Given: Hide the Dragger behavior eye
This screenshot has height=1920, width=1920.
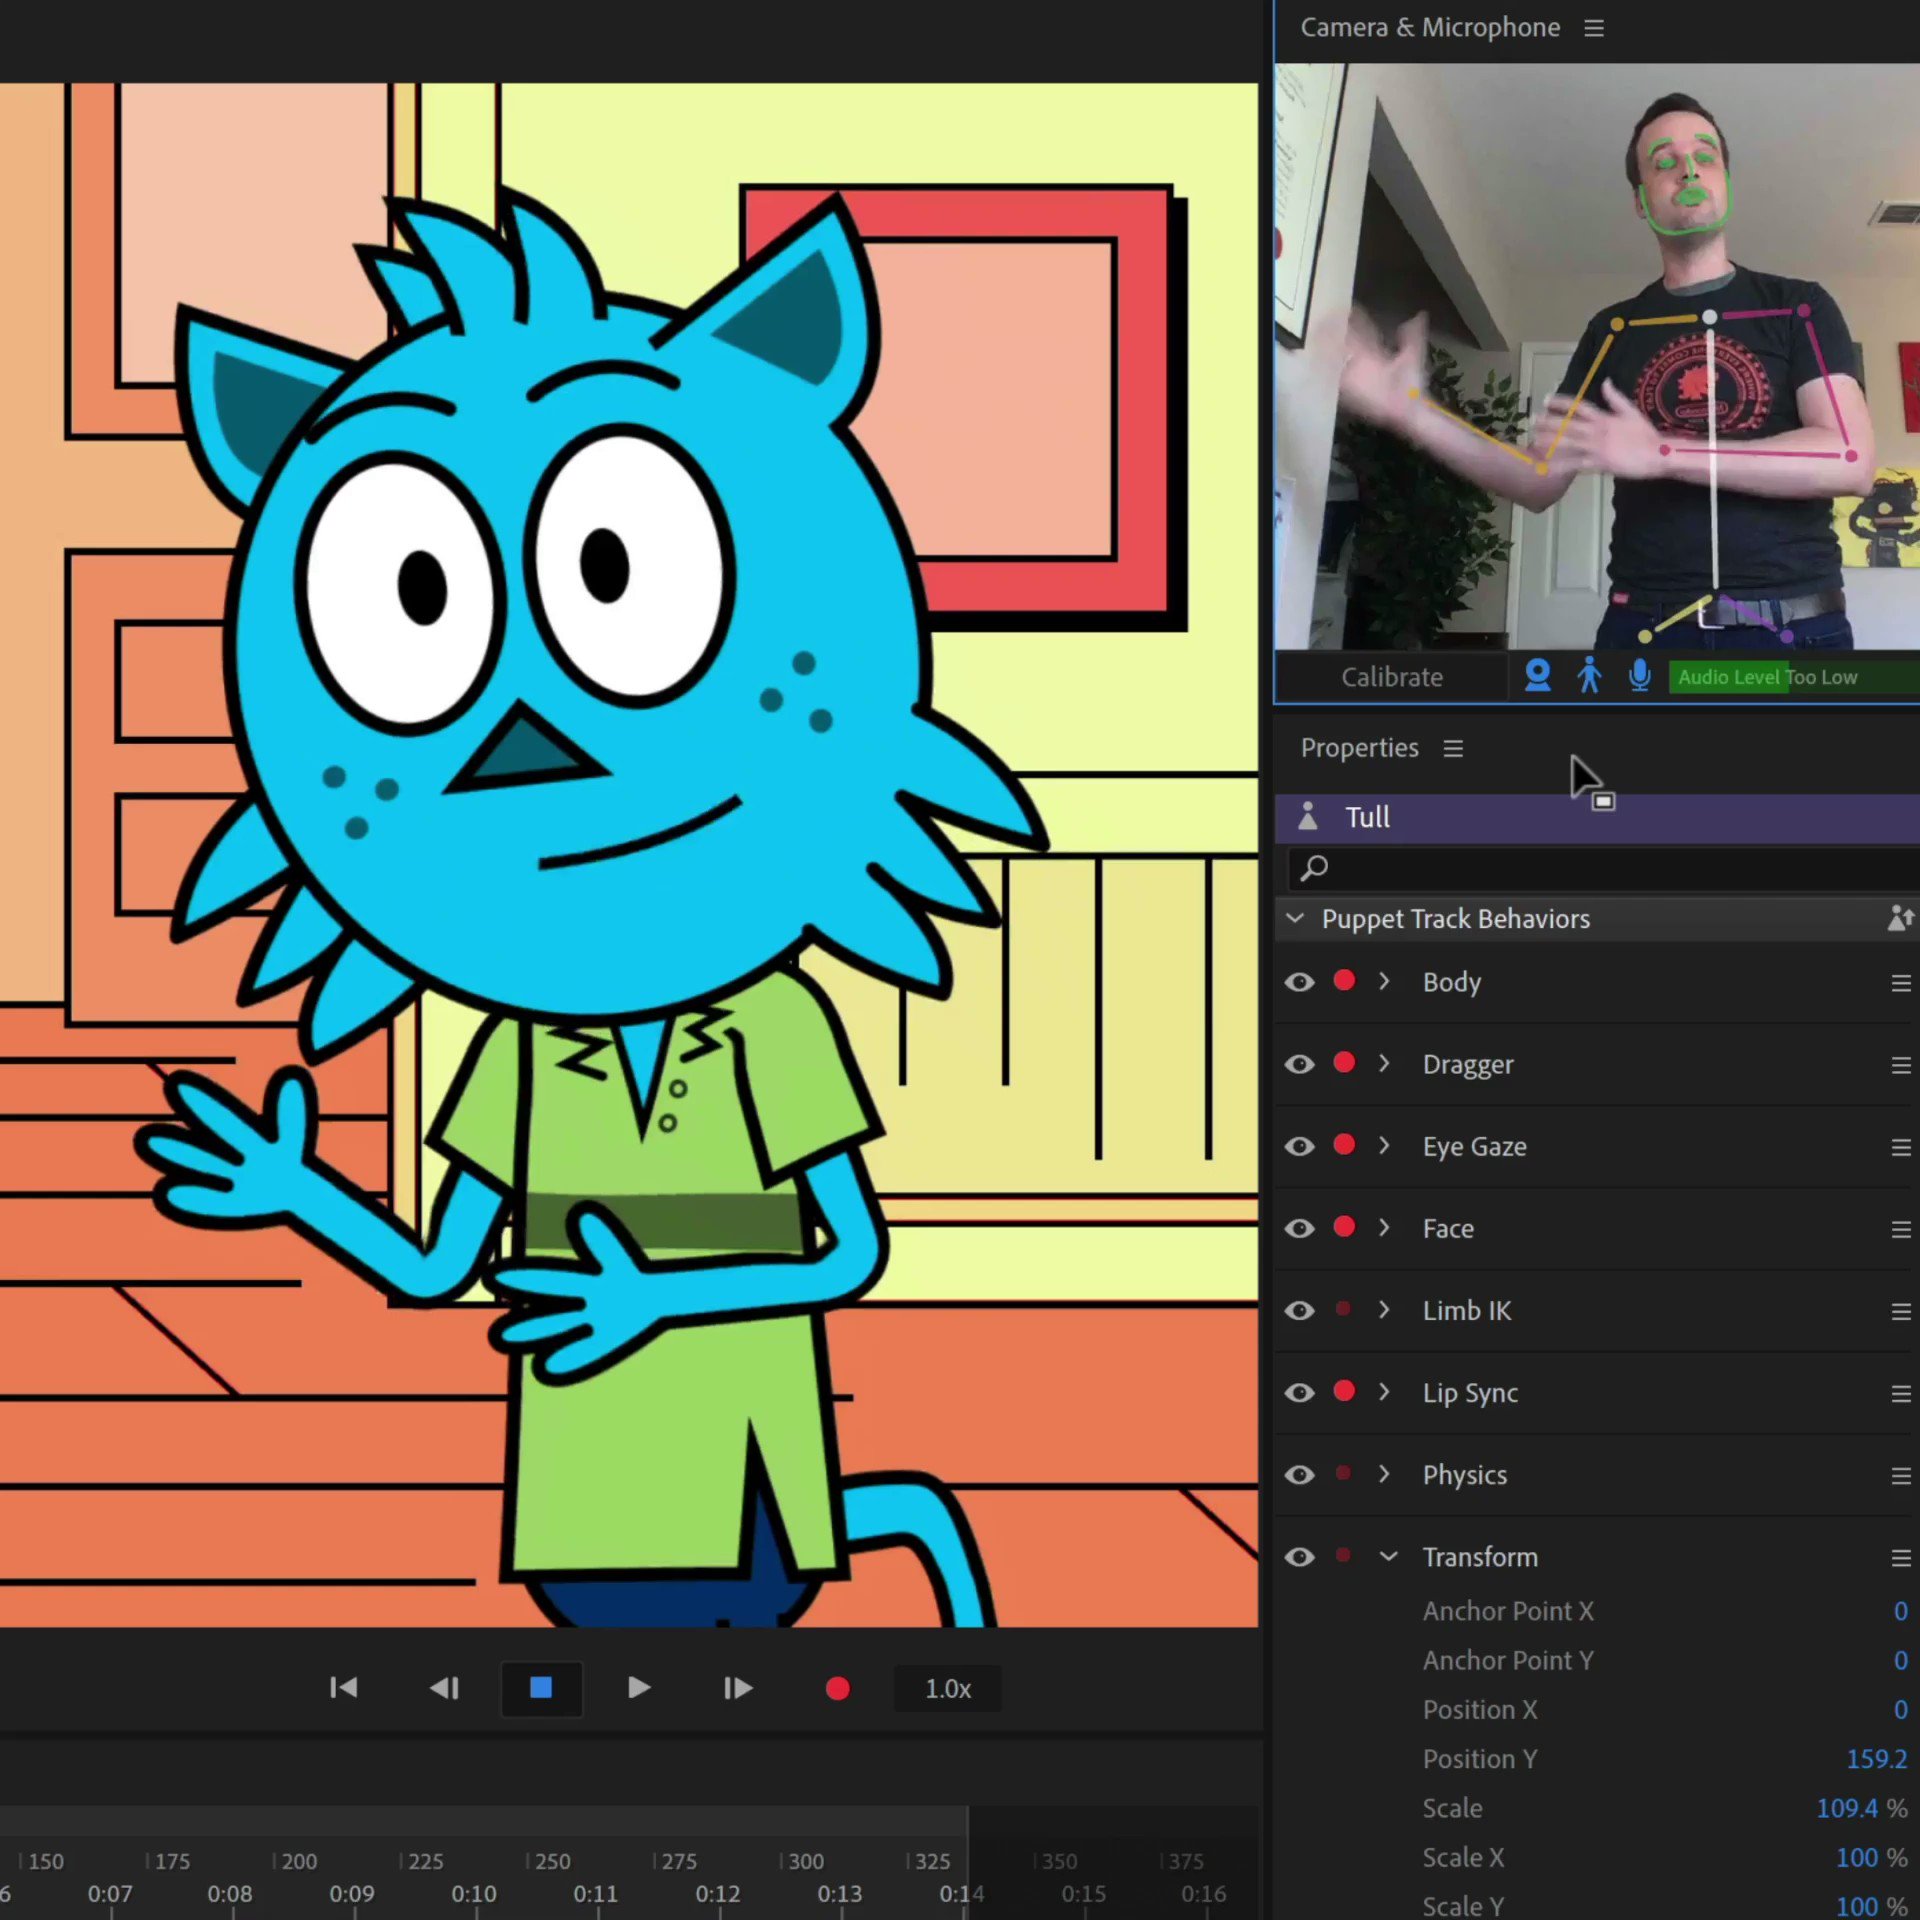Looking at the screenshot, I should coord(1299,1064).
